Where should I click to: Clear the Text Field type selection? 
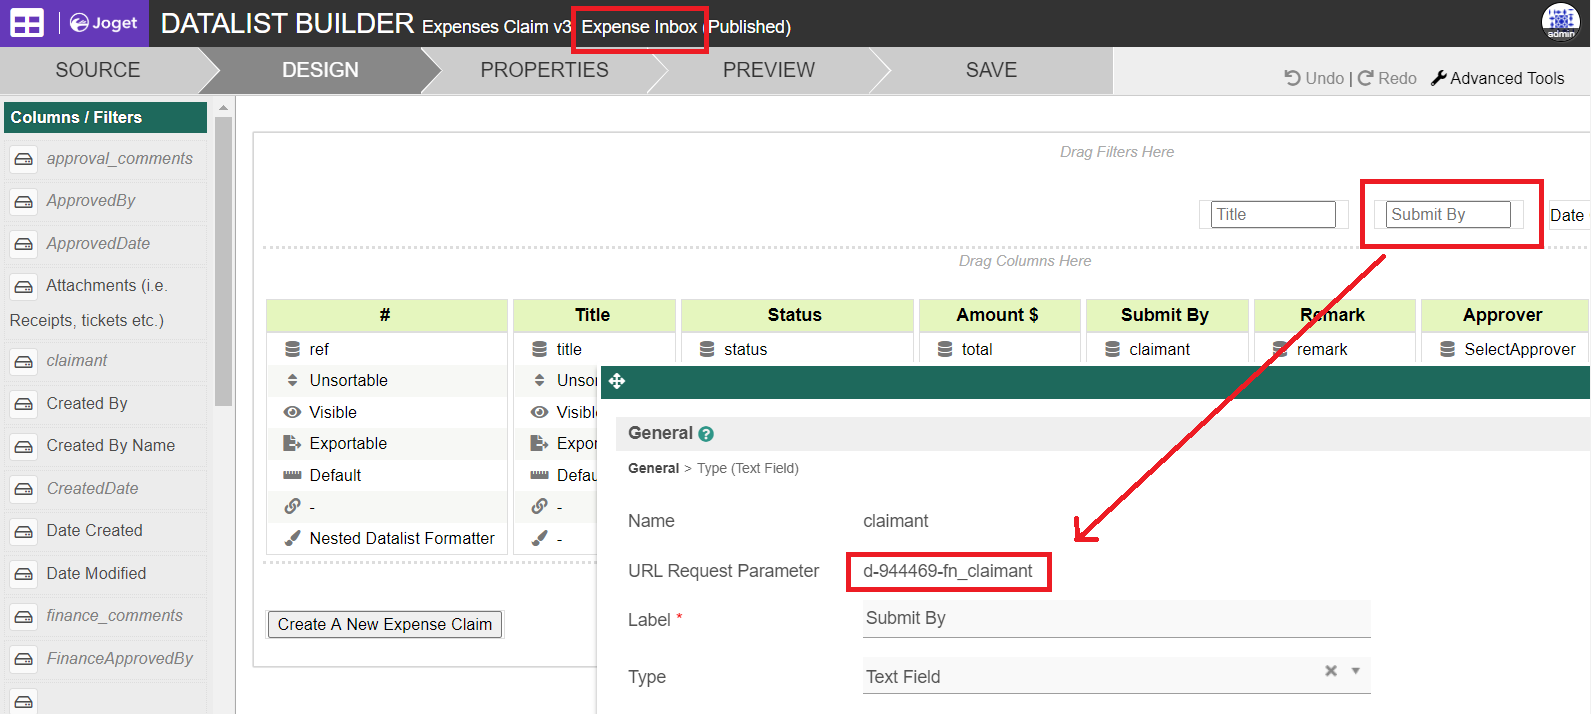[1331, 671]
